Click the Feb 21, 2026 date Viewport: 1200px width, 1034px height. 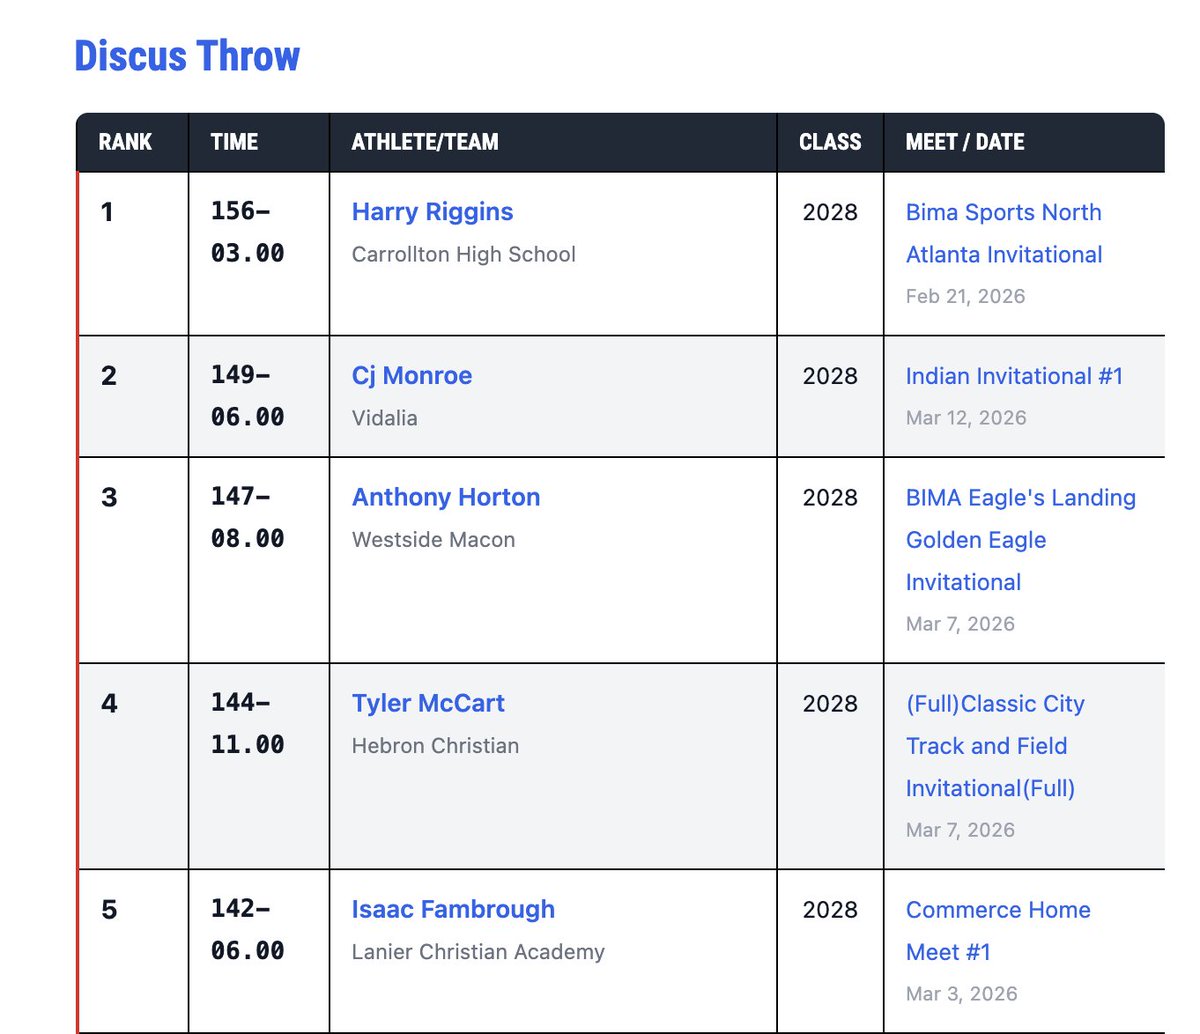tap(965, 296)
